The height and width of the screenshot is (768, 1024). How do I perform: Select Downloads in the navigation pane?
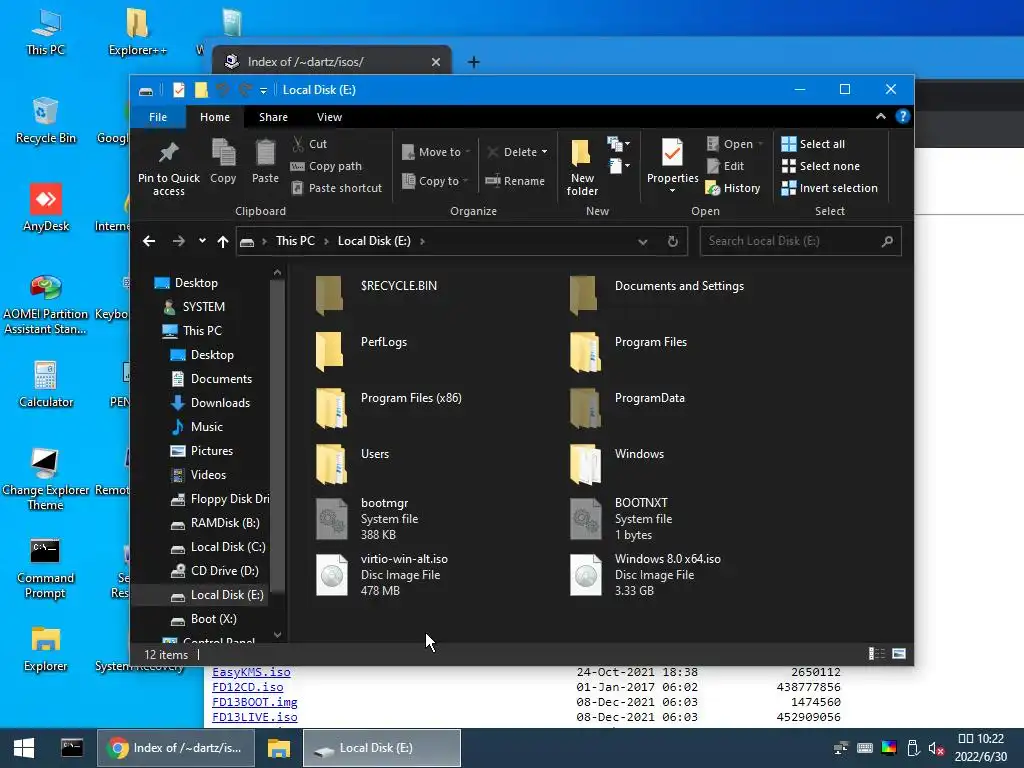[220, 403]
